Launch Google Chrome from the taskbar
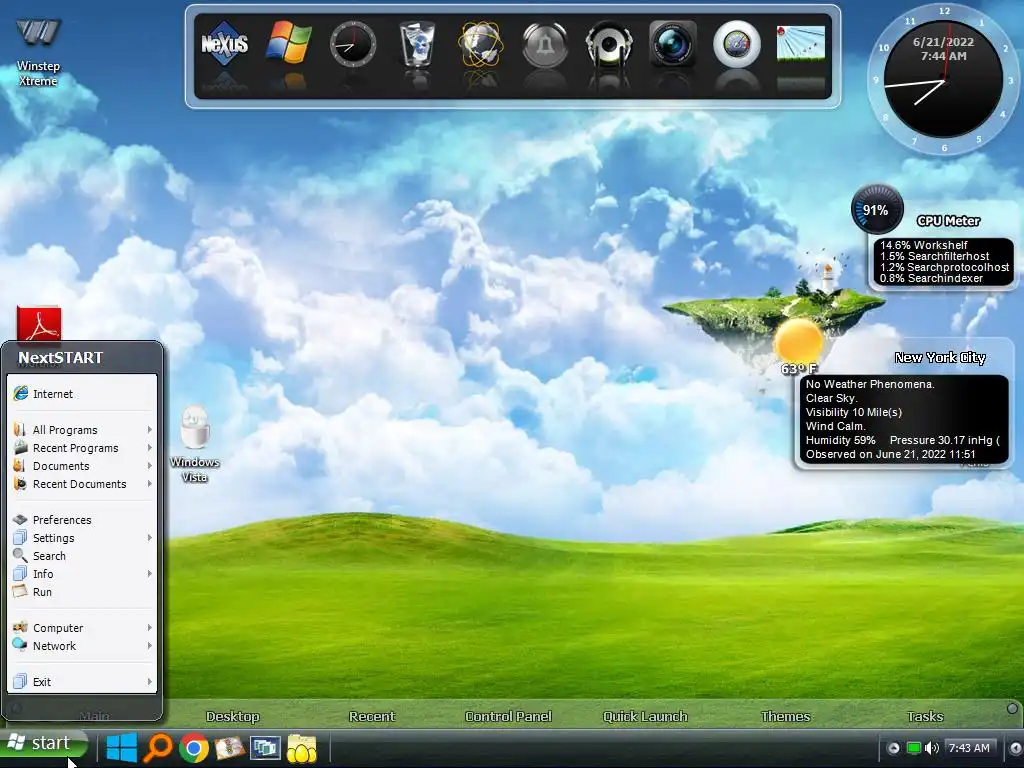The width and height of the screenshot is (1024, 768). [193, 748]
